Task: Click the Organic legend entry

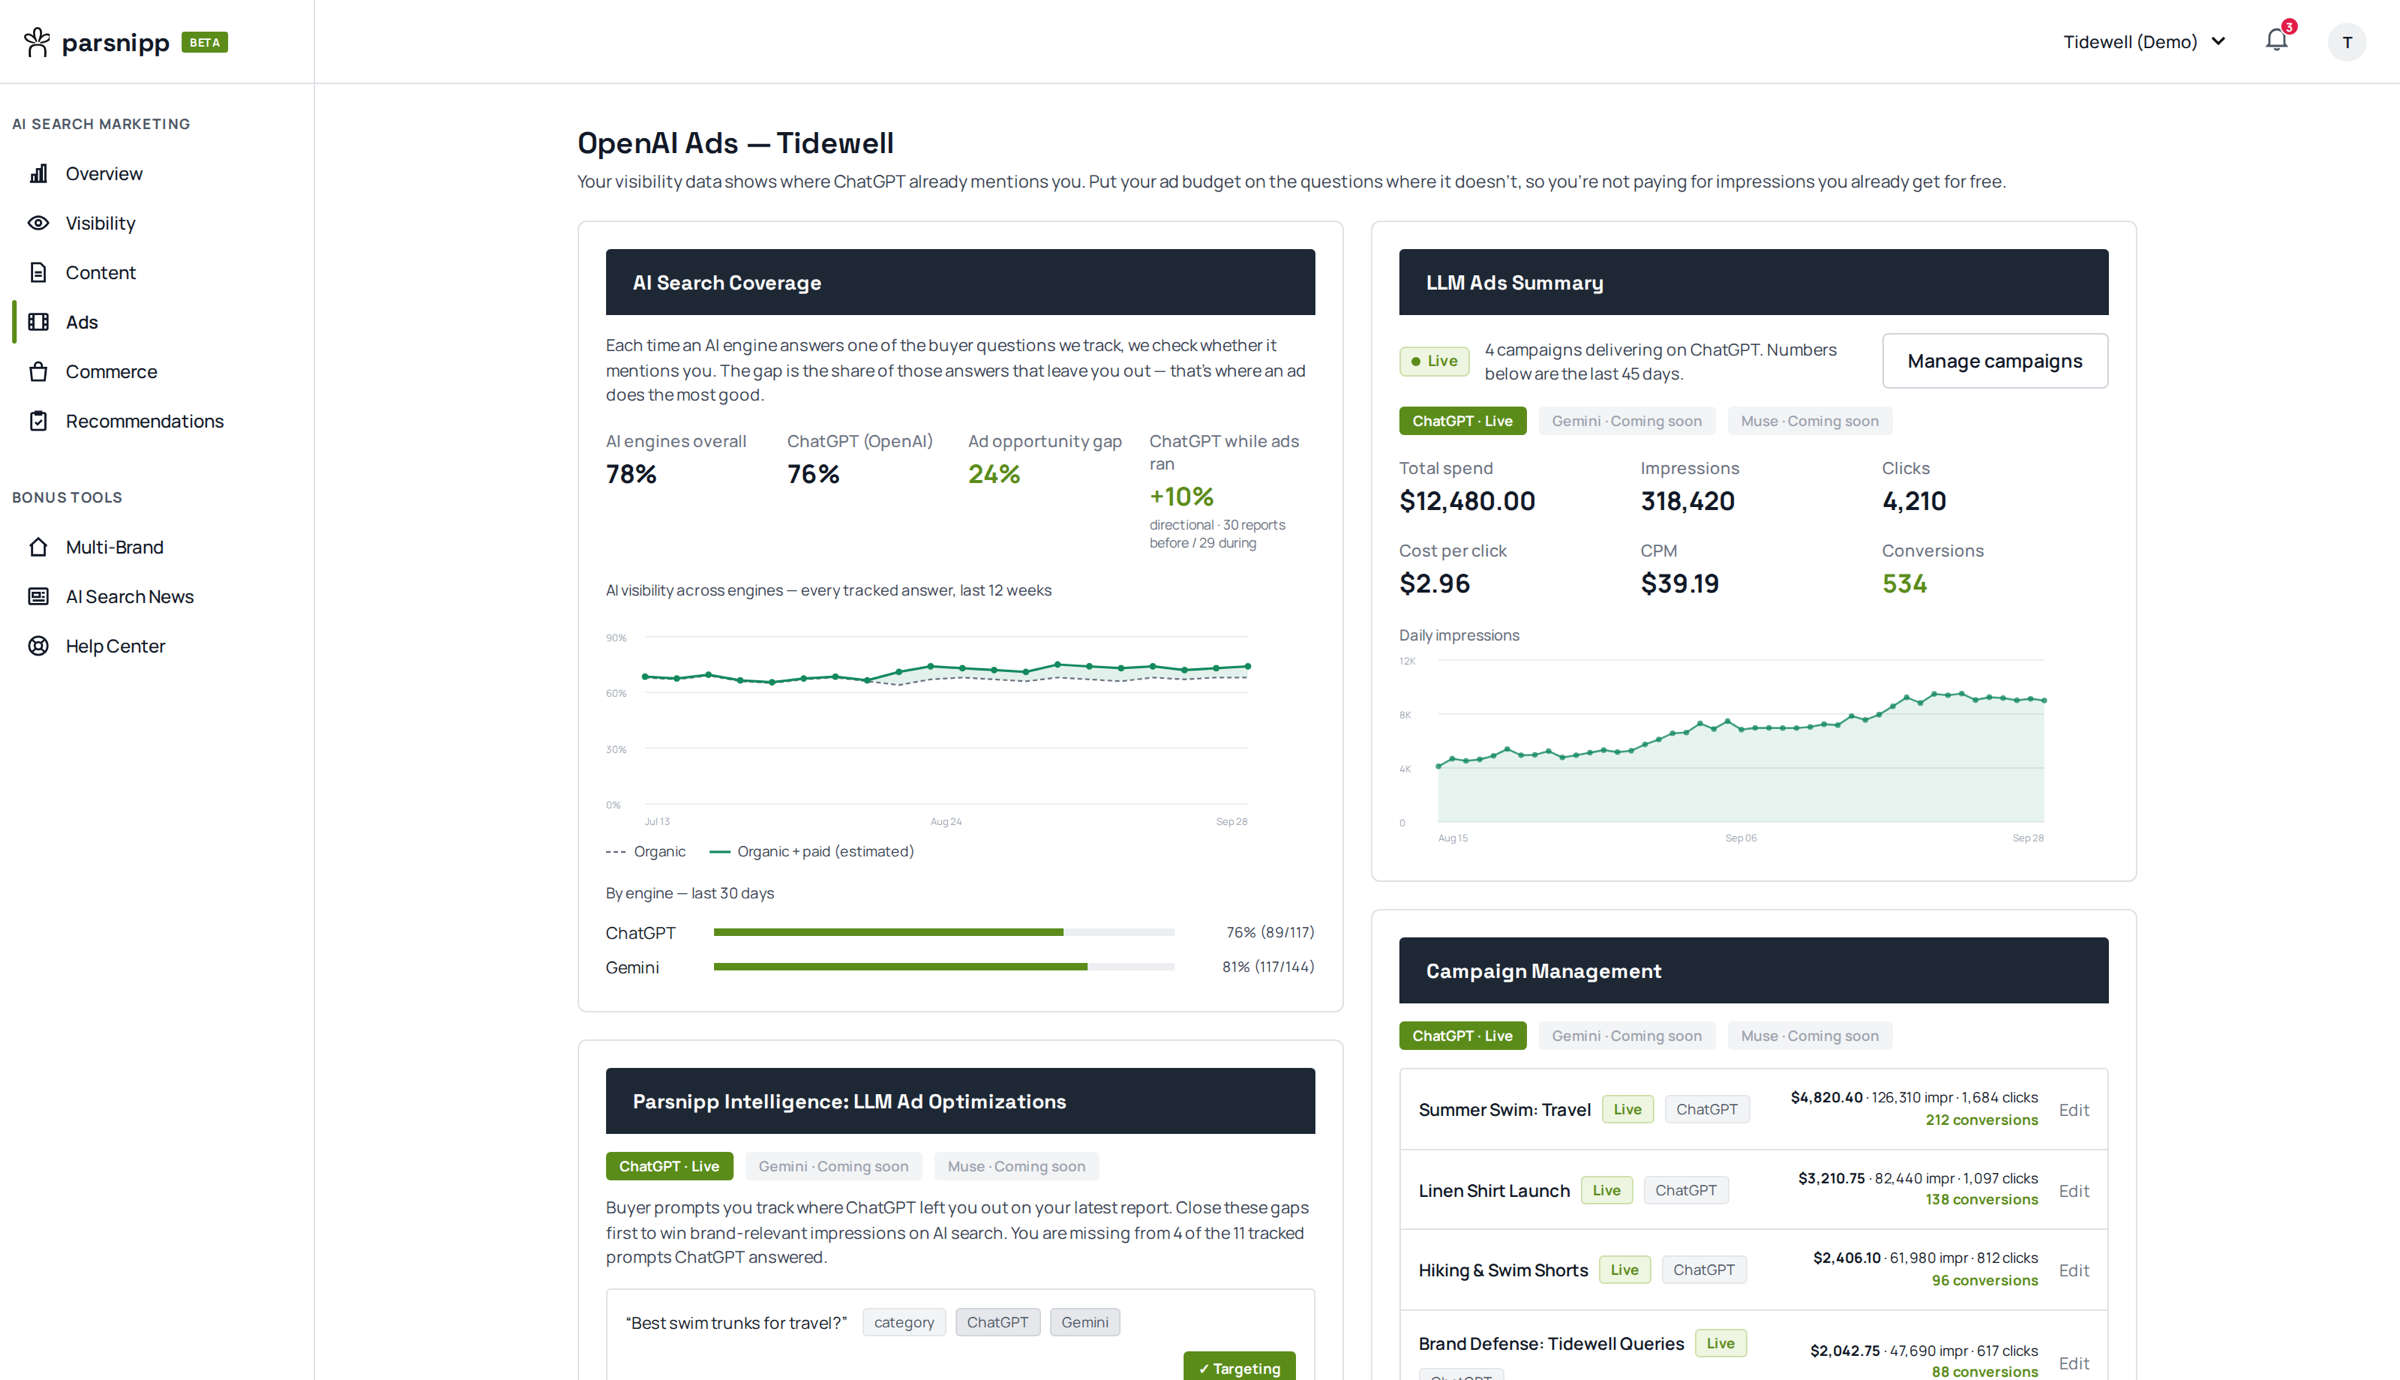Action: pos(646,852)
